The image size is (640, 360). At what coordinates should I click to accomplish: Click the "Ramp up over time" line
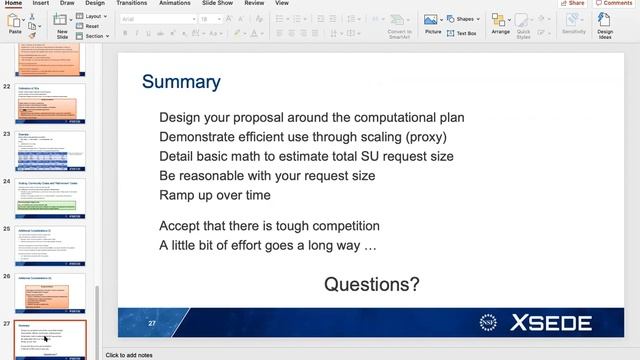click(x=215, y=195)
